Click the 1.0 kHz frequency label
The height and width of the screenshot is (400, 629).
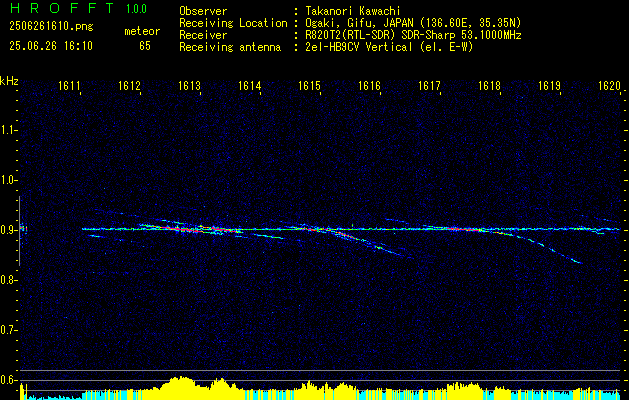pyautogui.click(x=8, y=180)
